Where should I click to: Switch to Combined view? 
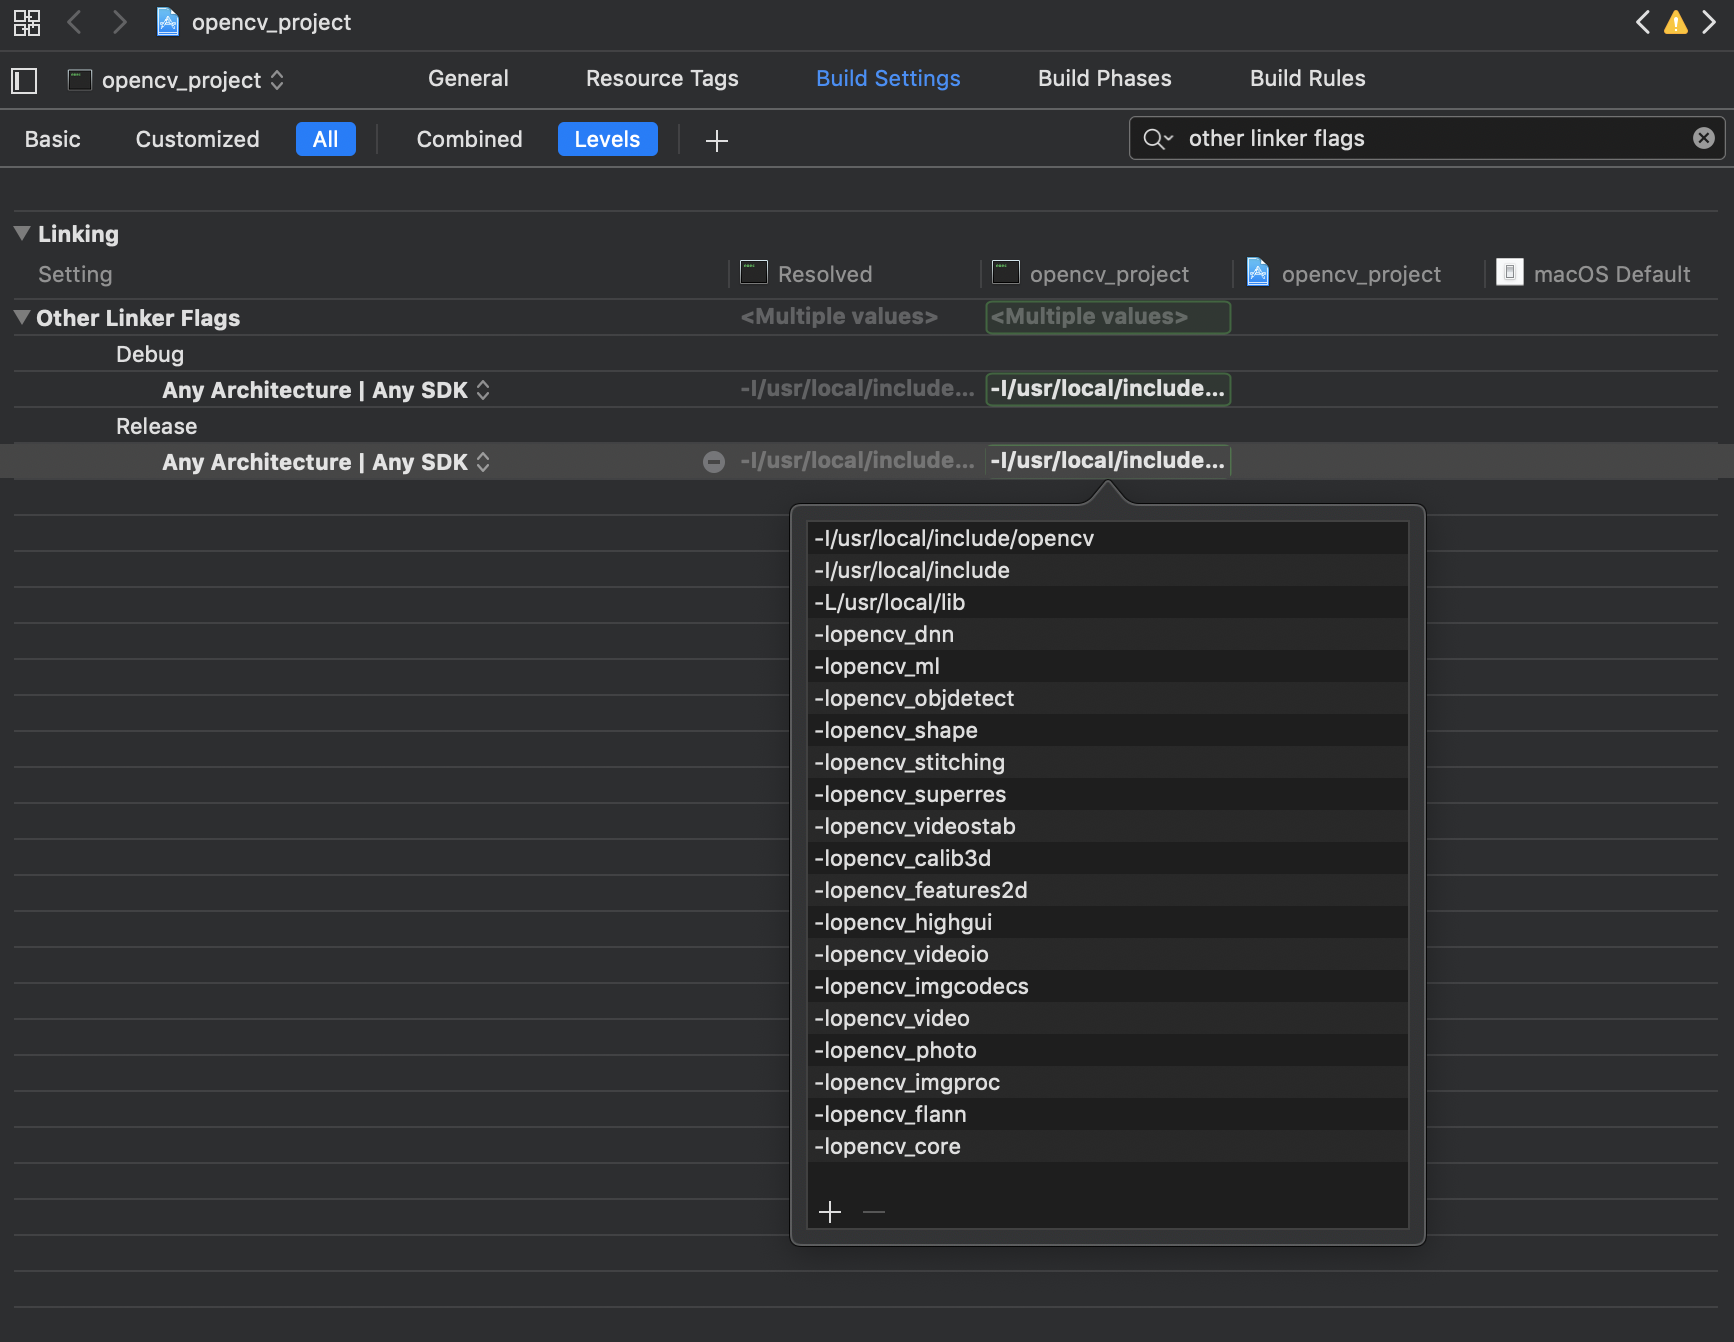[469, 139]
